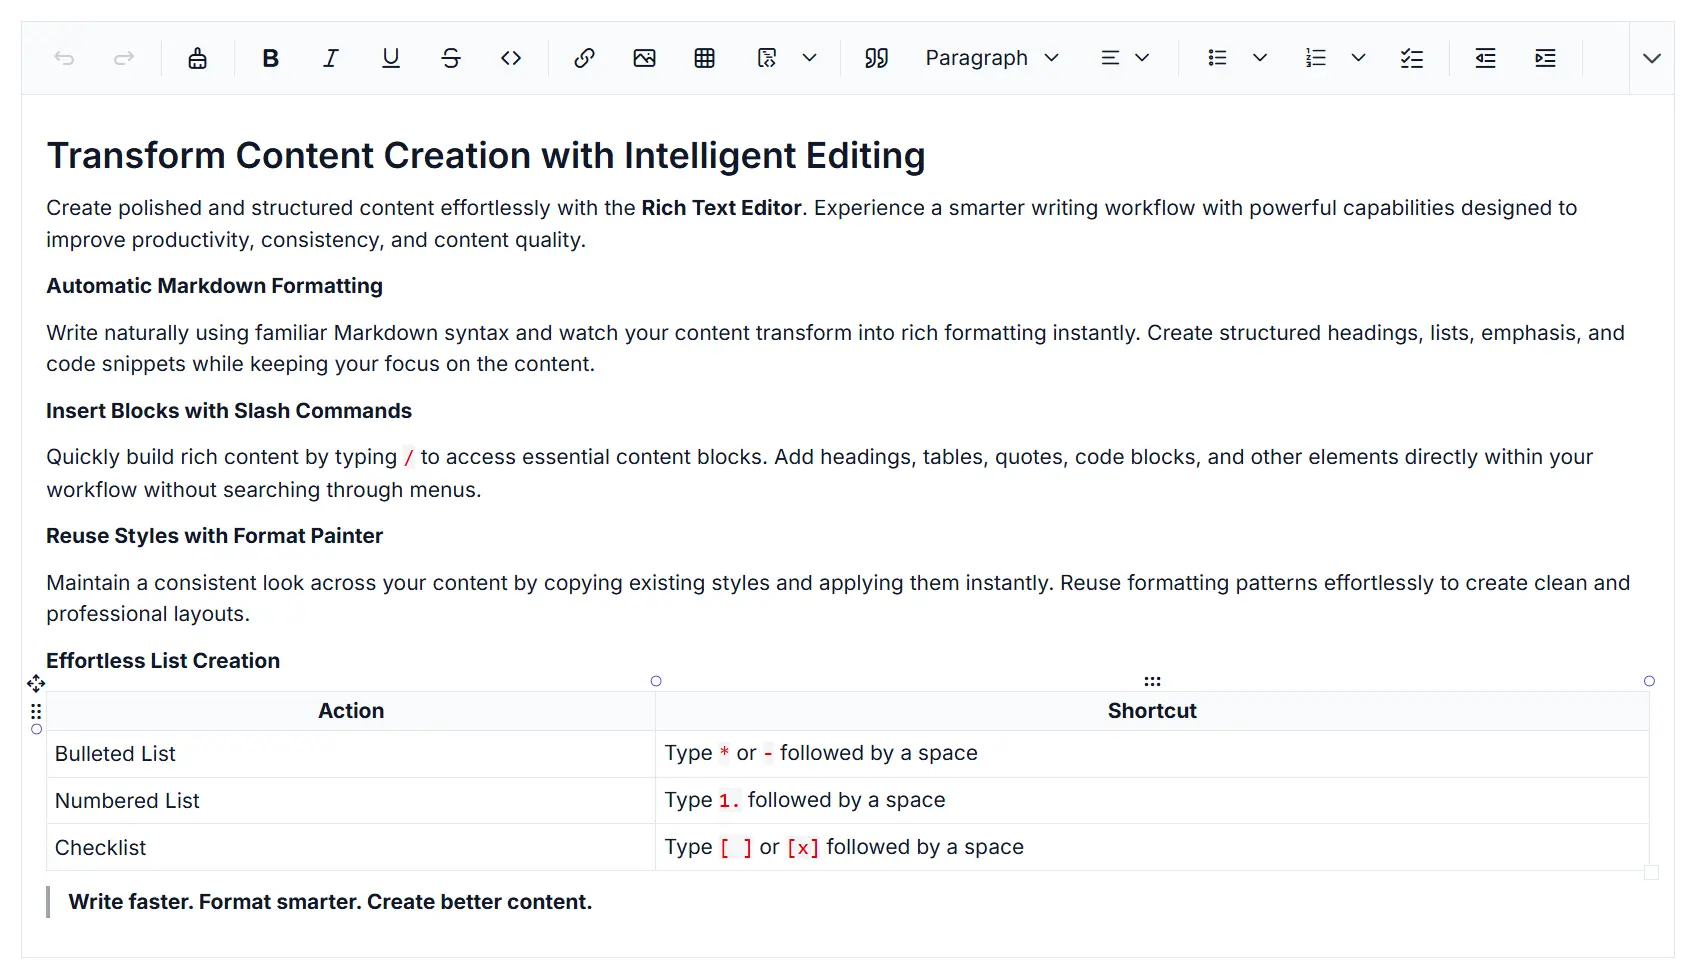
Task: Insert an image
Action: [645, 58]
